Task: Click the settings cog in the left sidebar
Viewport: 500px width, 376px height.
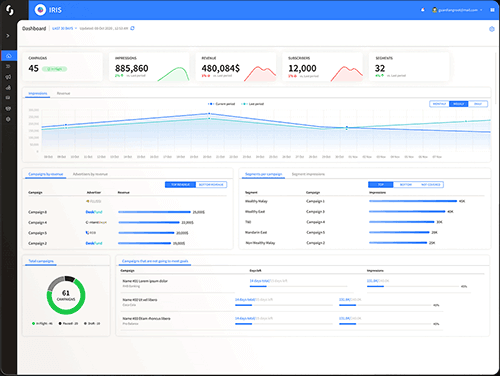Action: (8, 119)
